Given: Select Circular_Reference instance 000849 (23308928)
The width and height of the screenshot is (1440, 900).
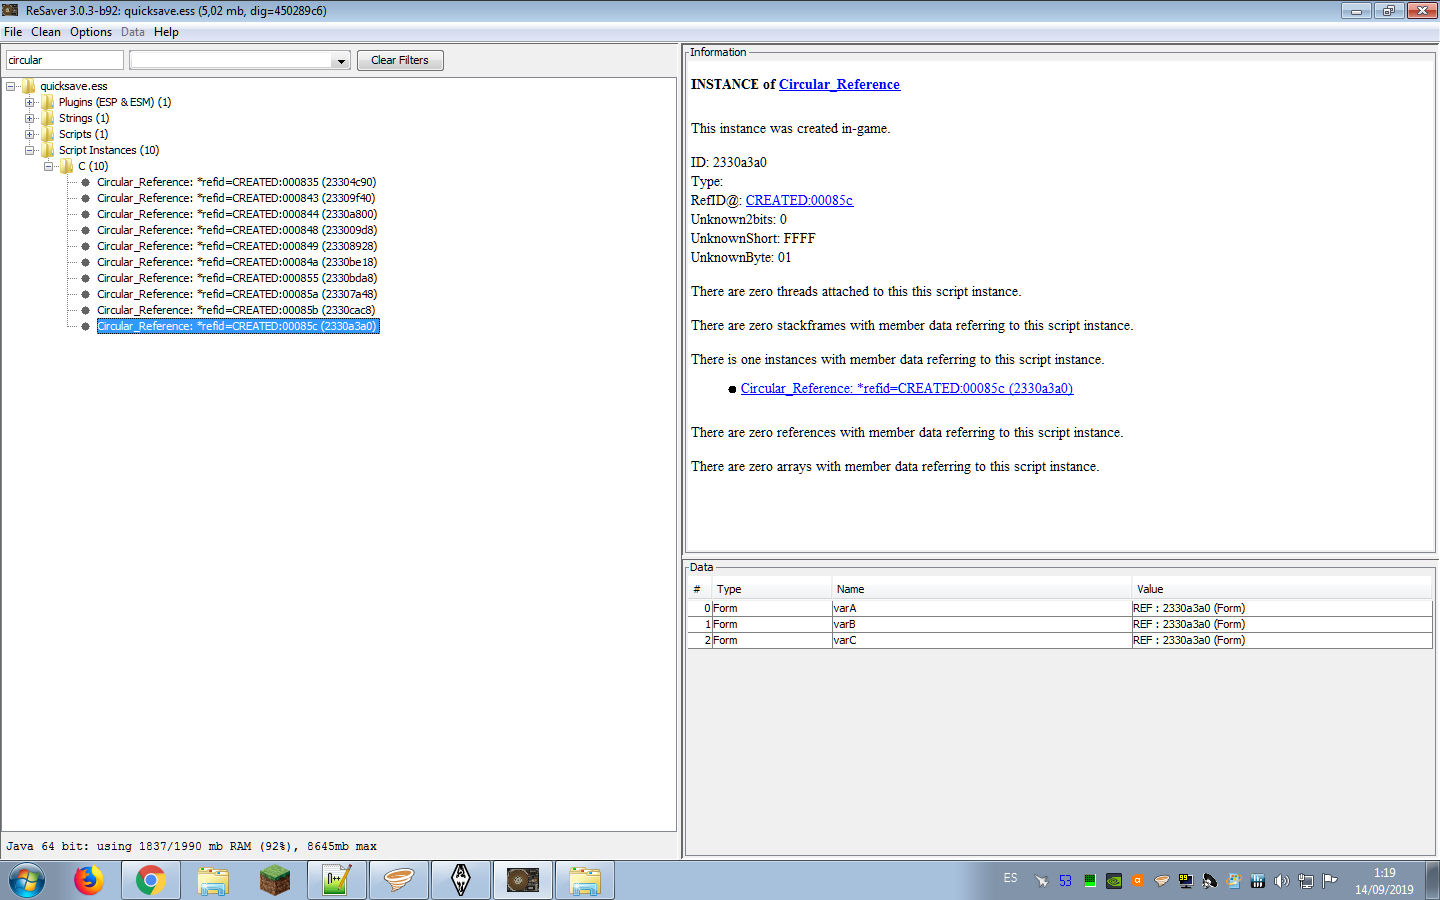Looking at the screenshot, I should 237,246.
